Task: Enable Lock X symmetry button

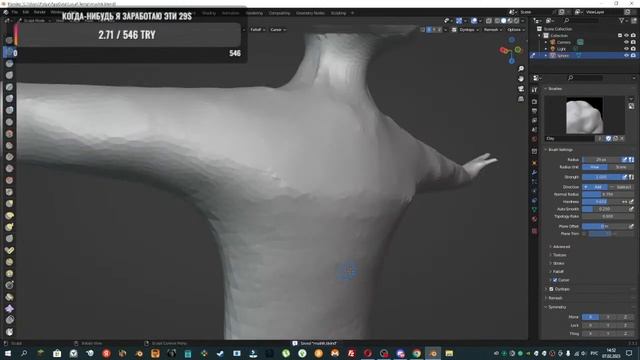Action: 590,325
